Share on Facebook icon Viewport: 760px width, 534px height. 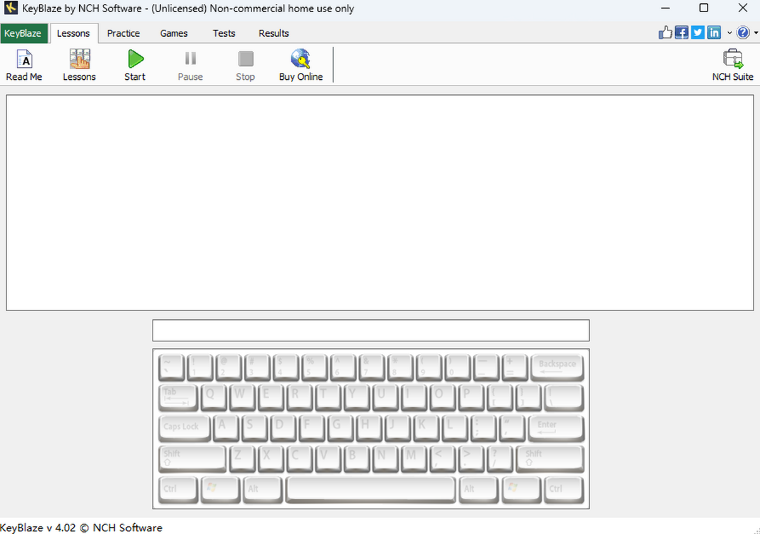(x=681, y=32)
